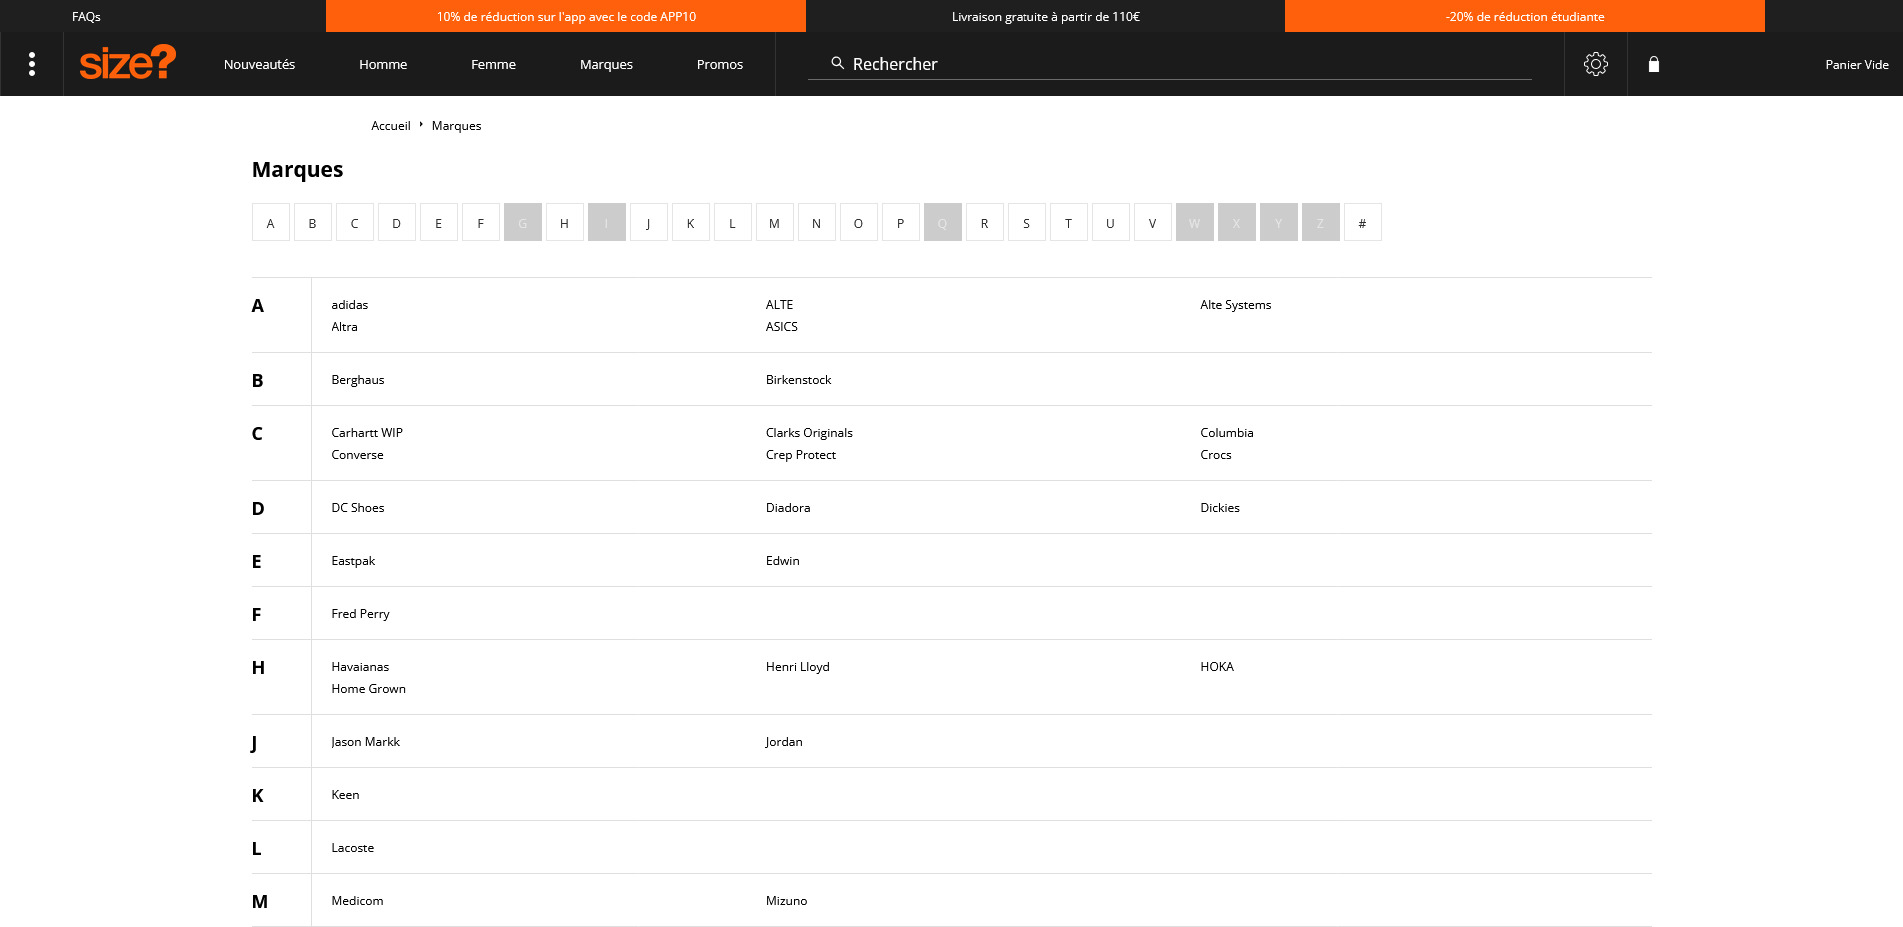Click the student discount banner
Viewport: 1903px width, 927px height.
tap(1525, 16)
